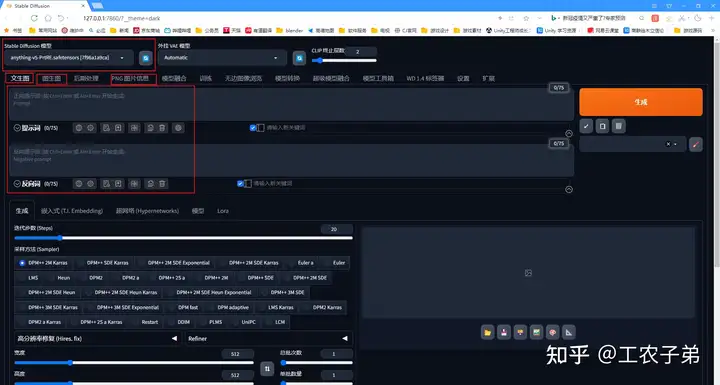Refresh the external VAE model list
The width and height of the screenshot is (720, 385).
pyautogui.click(x=299, y=58)
